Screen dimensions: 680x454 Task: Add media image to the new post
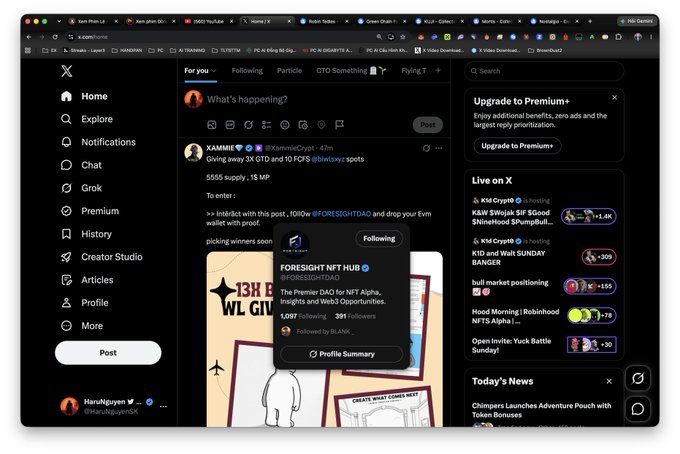tap(212, 125)
